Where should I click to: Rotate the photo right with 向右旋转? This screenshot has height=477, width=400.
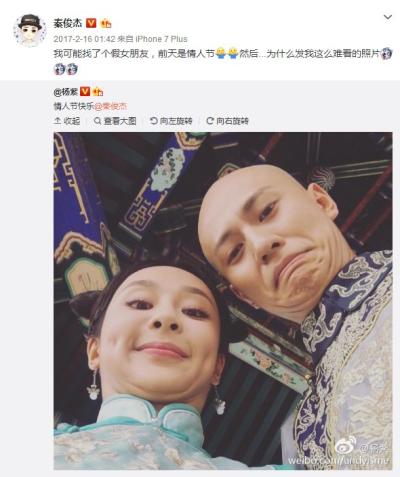228,121
